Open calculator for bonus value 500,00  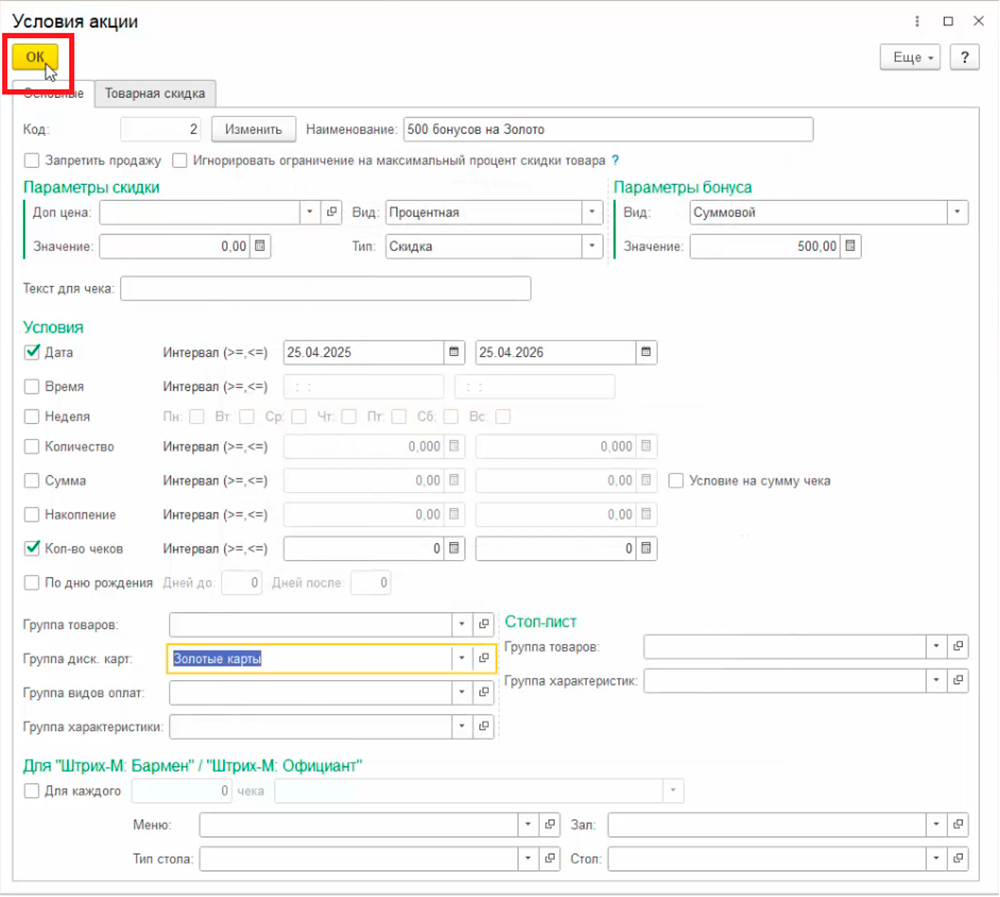(x=851, y=246)
